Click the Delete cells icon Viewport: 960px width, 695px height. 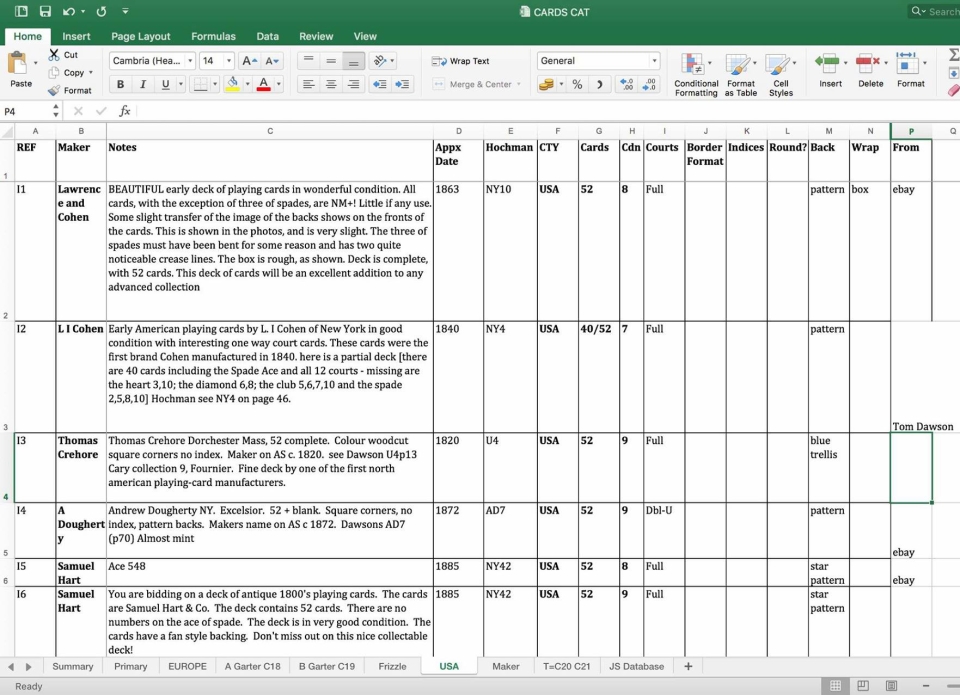pos(868,62)
